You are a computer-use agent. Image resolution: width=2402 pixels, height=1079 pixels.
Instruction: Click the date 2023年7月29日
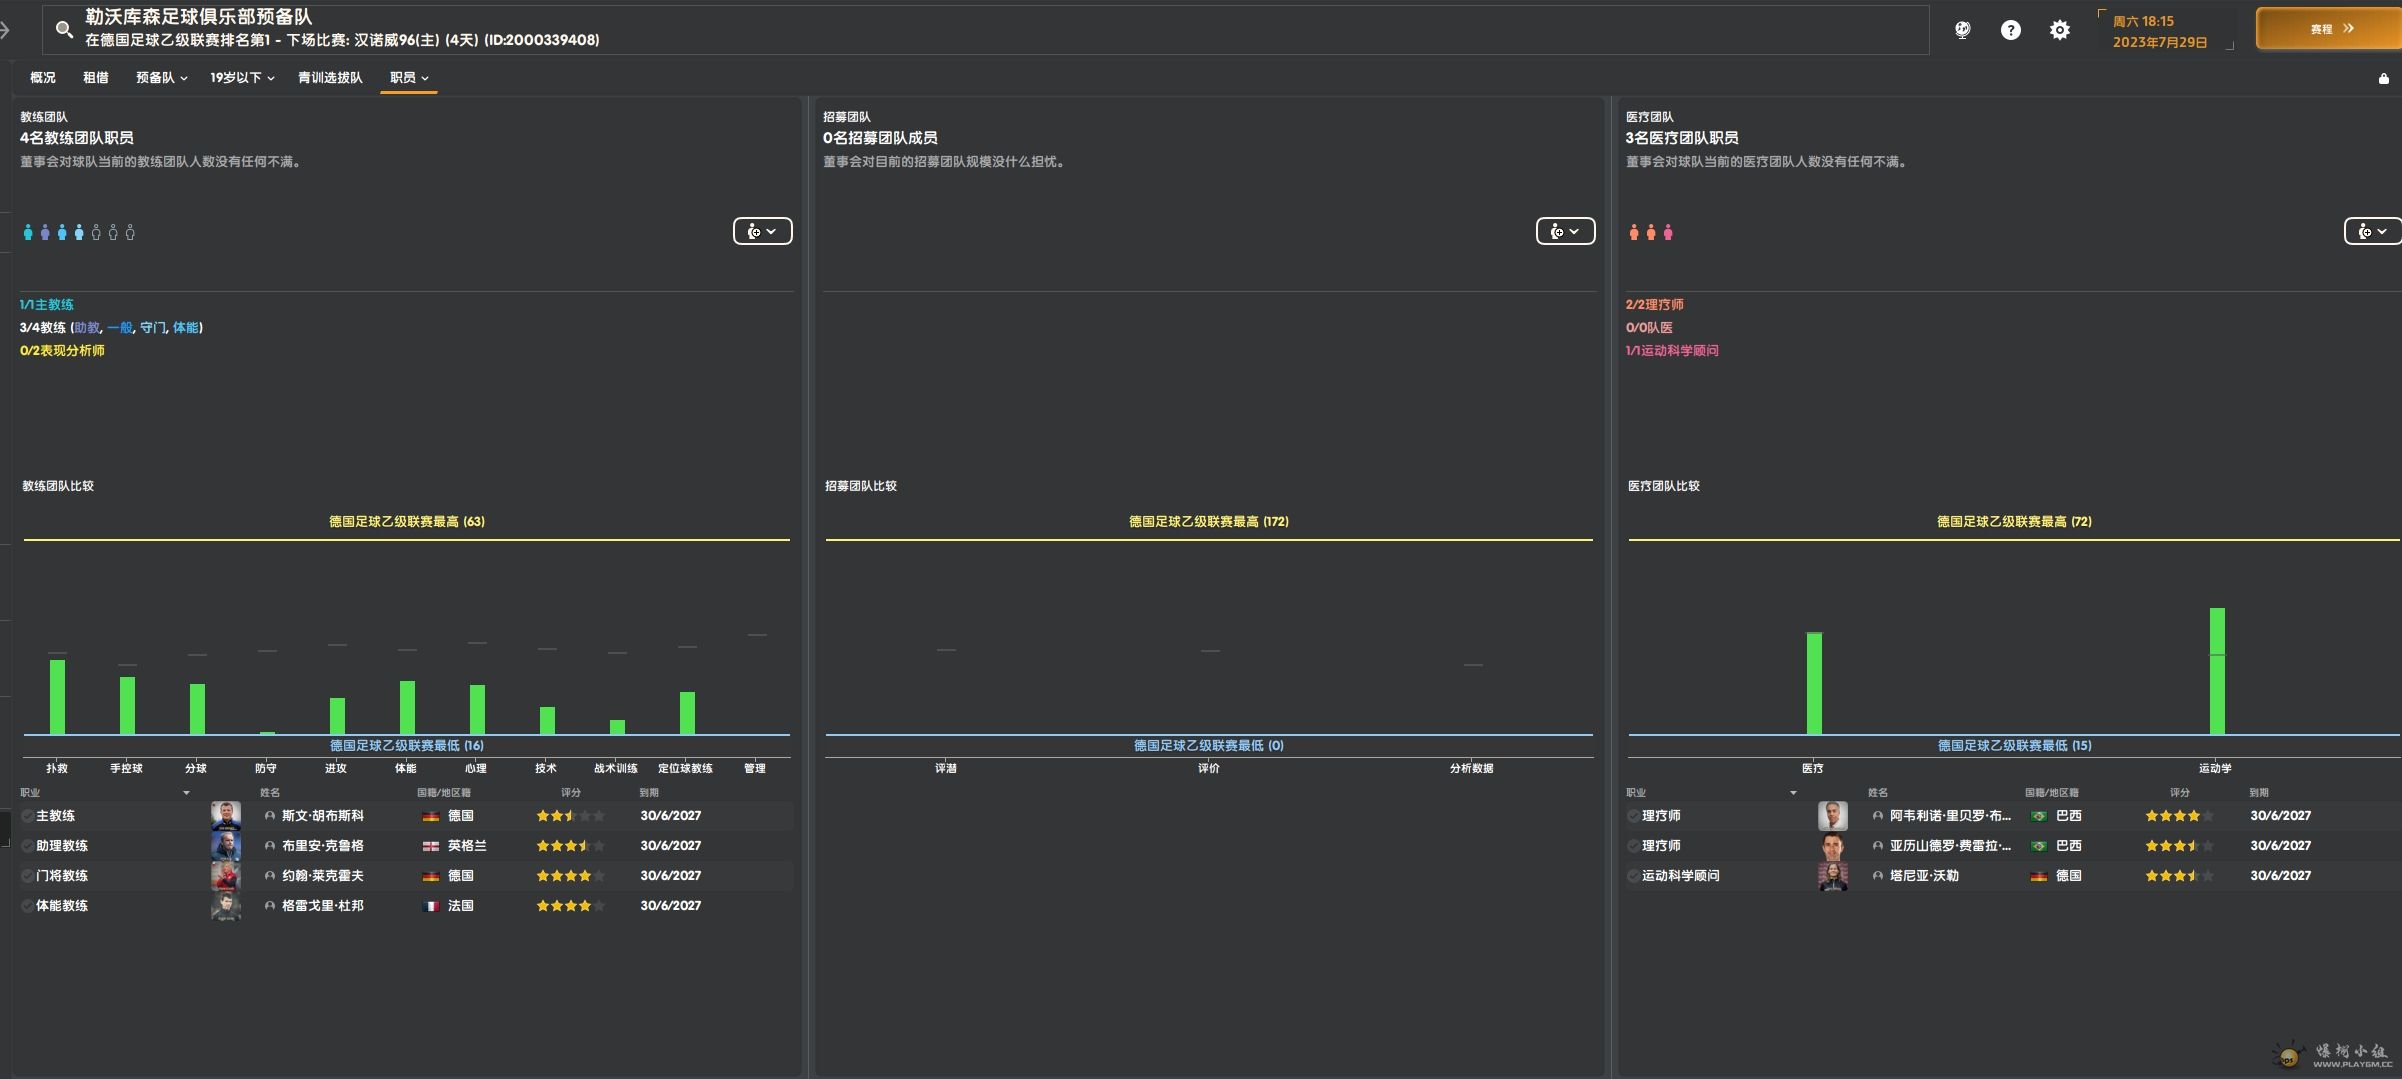(x=2159, y=42)
